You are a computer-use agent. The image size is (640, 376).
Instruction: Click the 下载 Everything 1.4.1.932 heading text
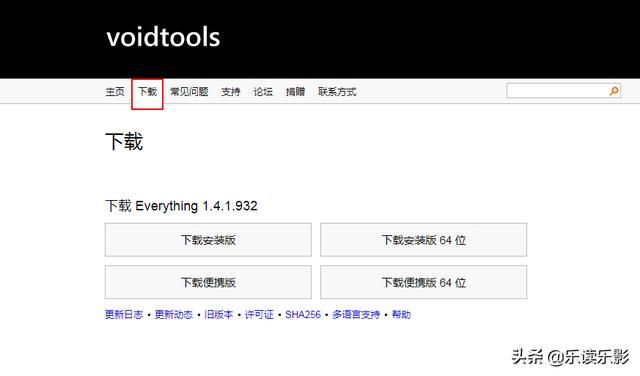181,206
